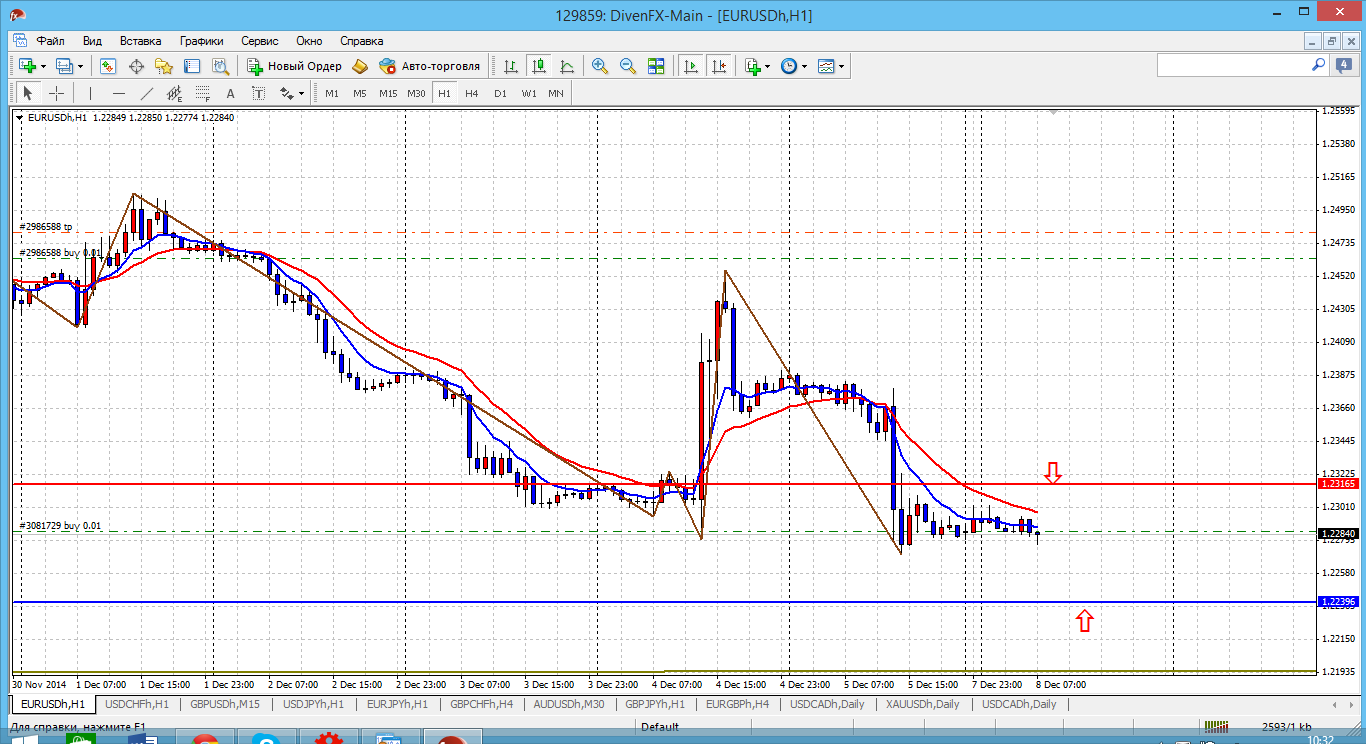
Task: Toggle Авто-торговля auto trading
Action: click(x=429, y=66)
